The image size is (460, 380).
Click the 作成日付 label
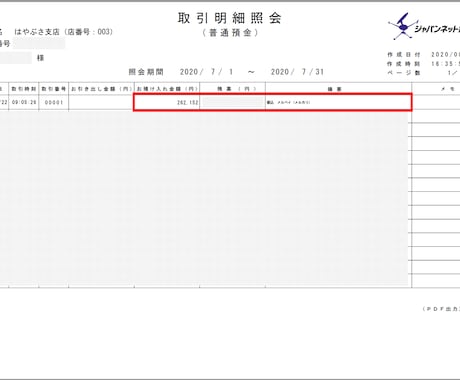tap(404, 55)
